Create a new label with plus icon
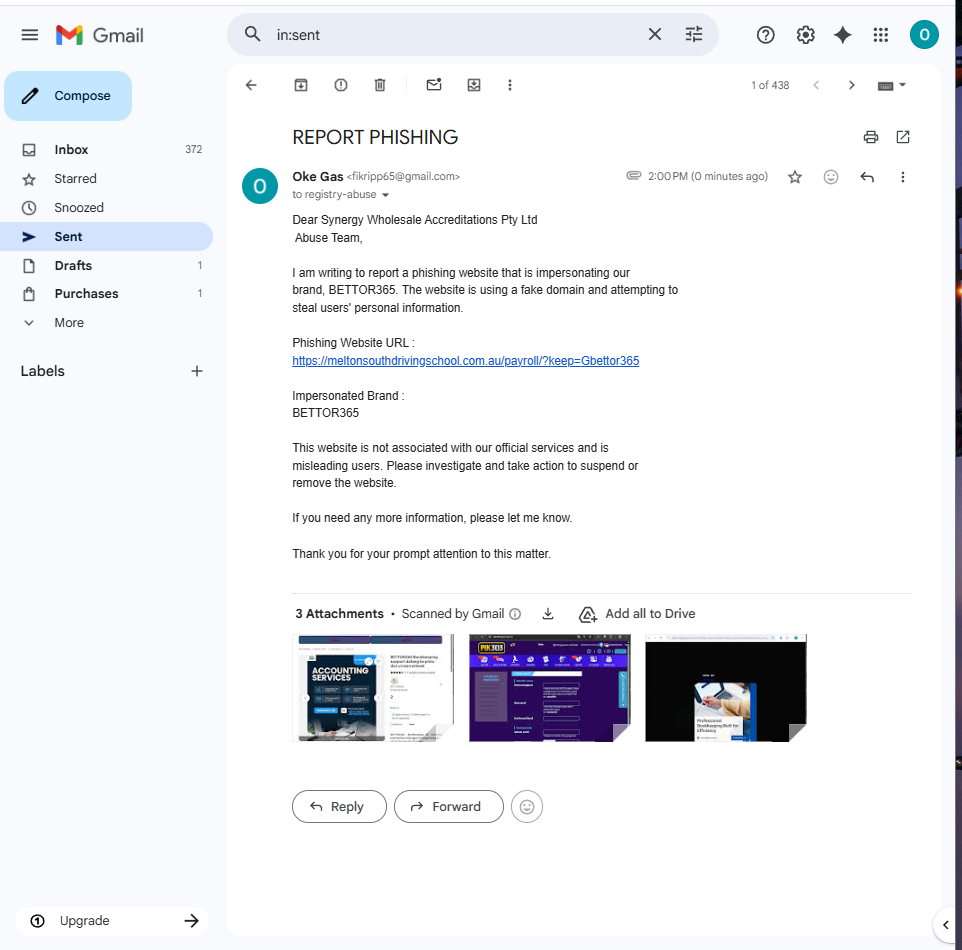 pyautogui.click(x=196, y=371)
